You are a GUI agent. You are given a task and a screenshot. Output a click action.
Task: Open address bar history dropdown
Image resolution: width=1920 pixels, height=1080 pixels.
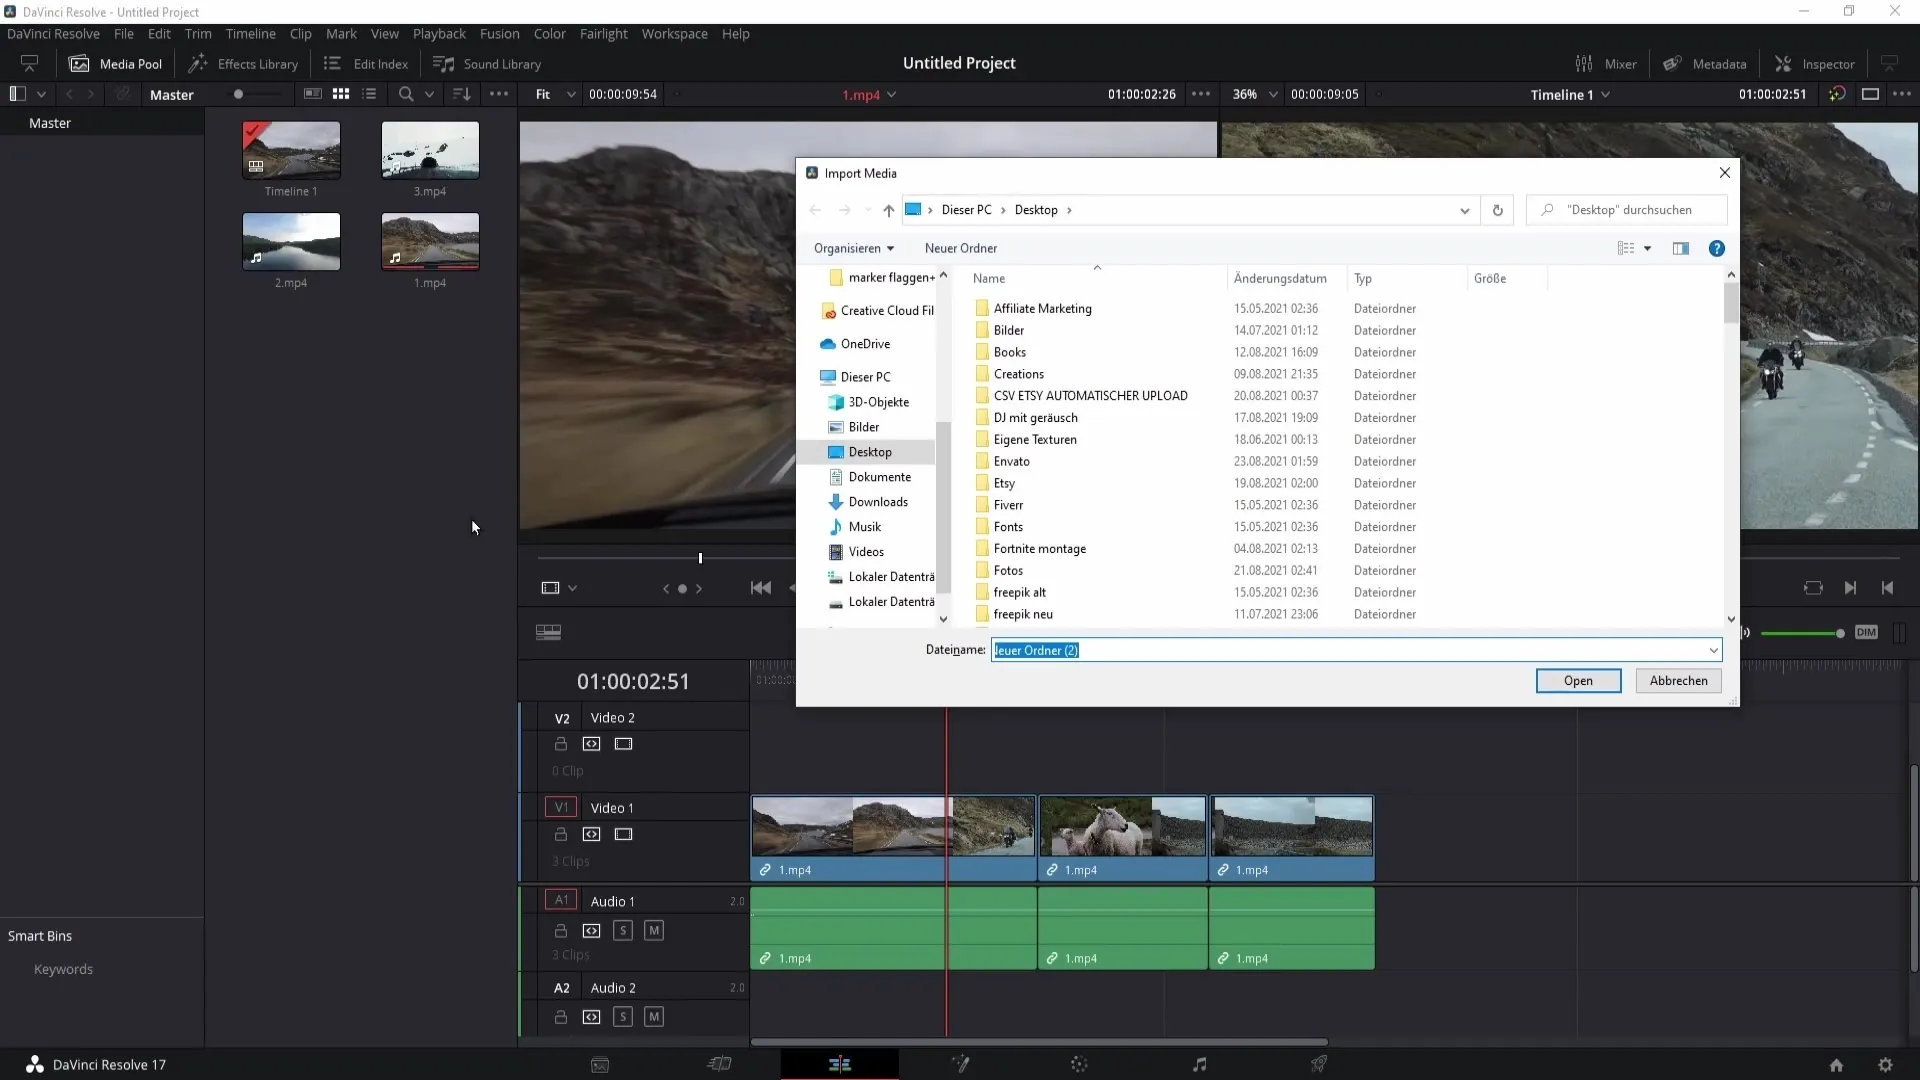point(1464,210)
